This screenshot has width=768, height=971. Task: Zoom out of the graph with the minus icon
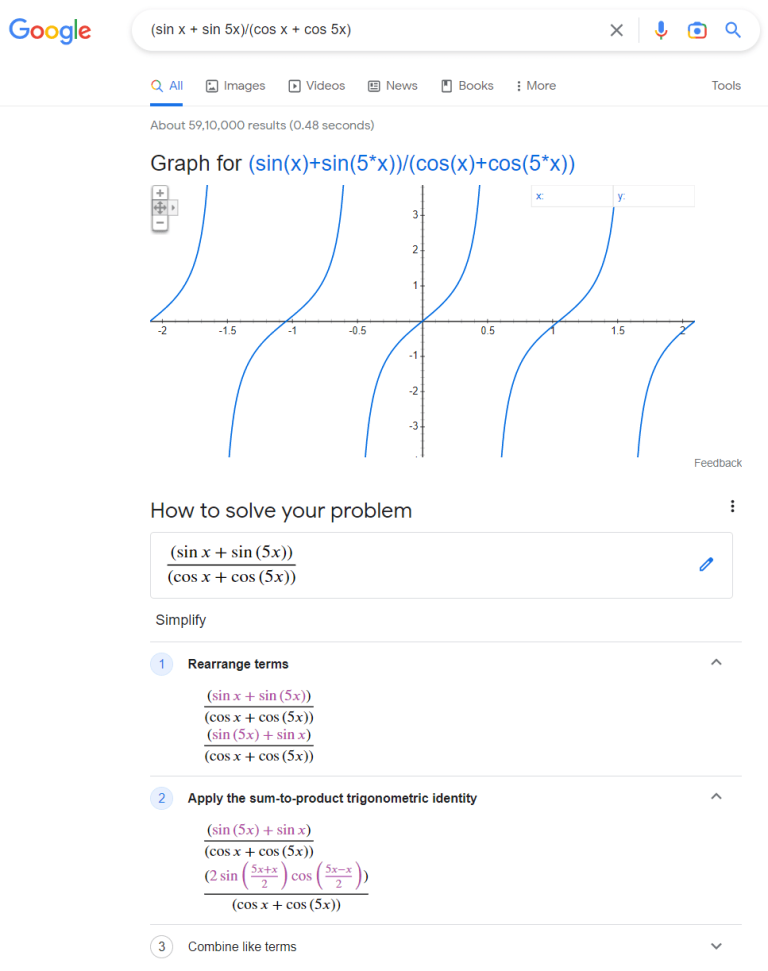pyautogui.click(x=159, y=224)
